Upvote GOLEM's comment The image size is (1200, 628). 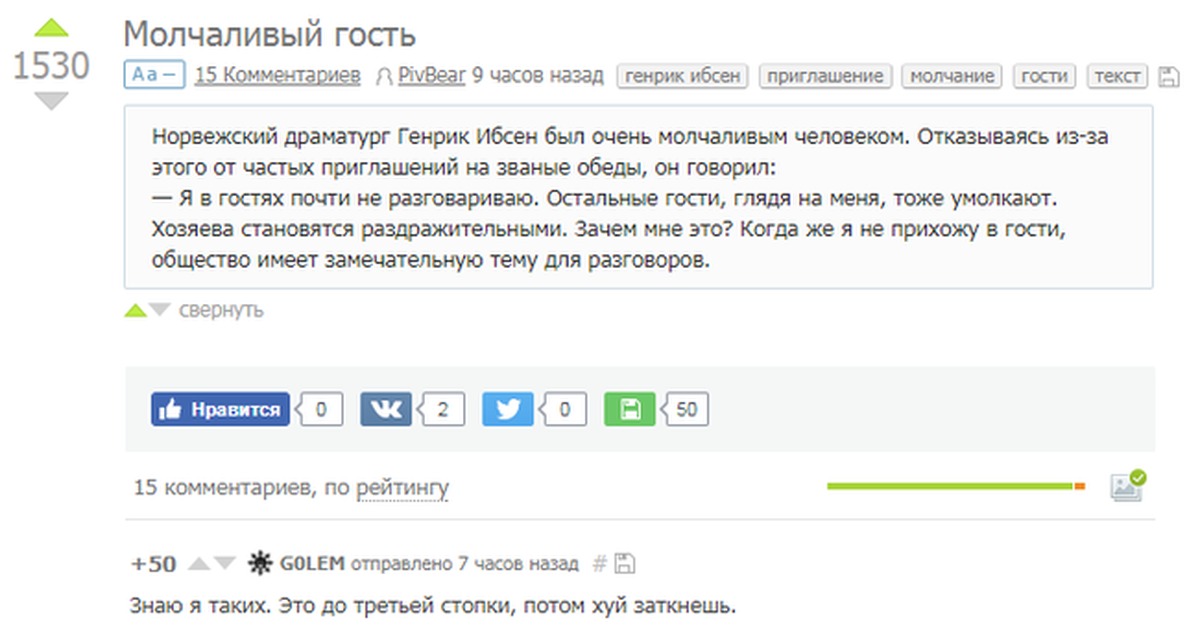click(x=199, y=564)
